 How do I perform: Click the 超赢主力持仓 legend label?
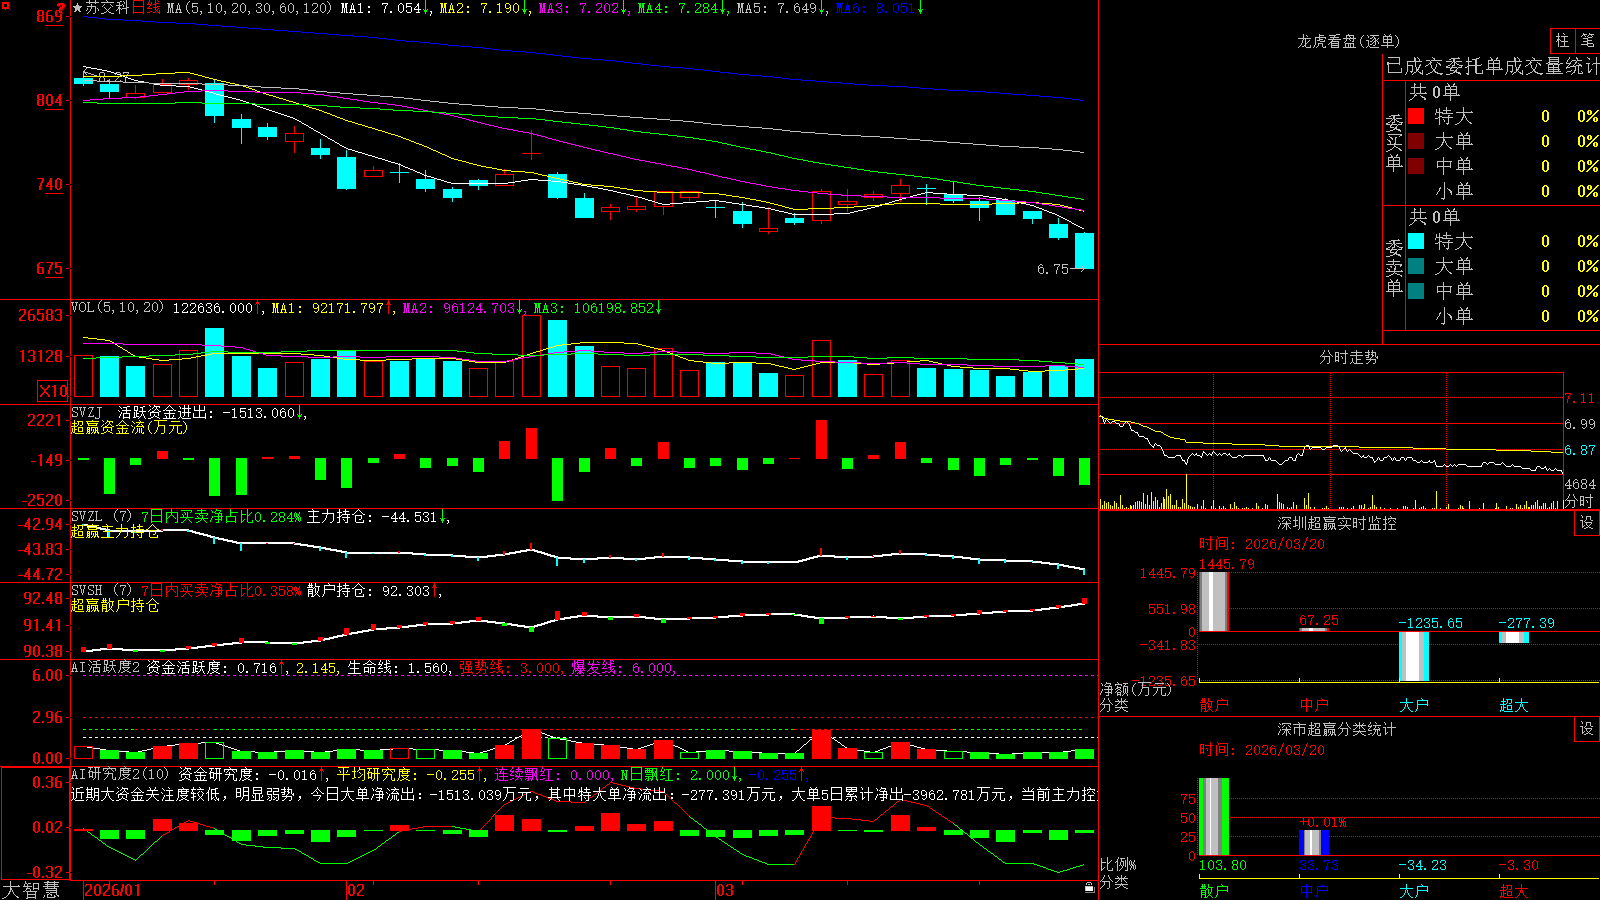(x=115, y=531)
